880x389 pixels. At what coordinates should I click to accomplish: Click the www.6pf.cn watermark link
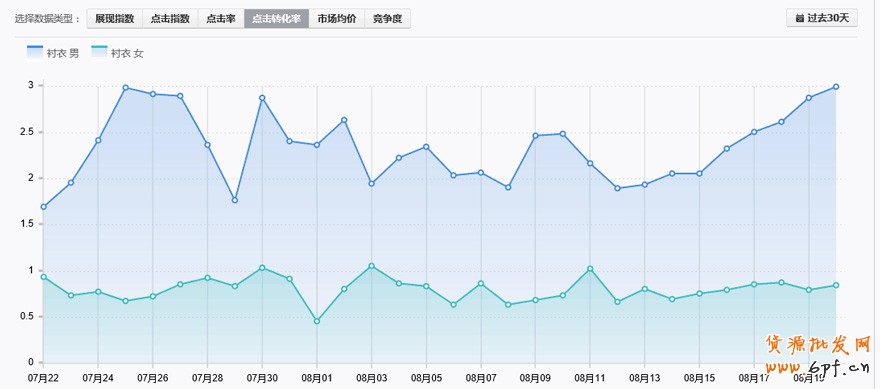(x=818, y=368)
